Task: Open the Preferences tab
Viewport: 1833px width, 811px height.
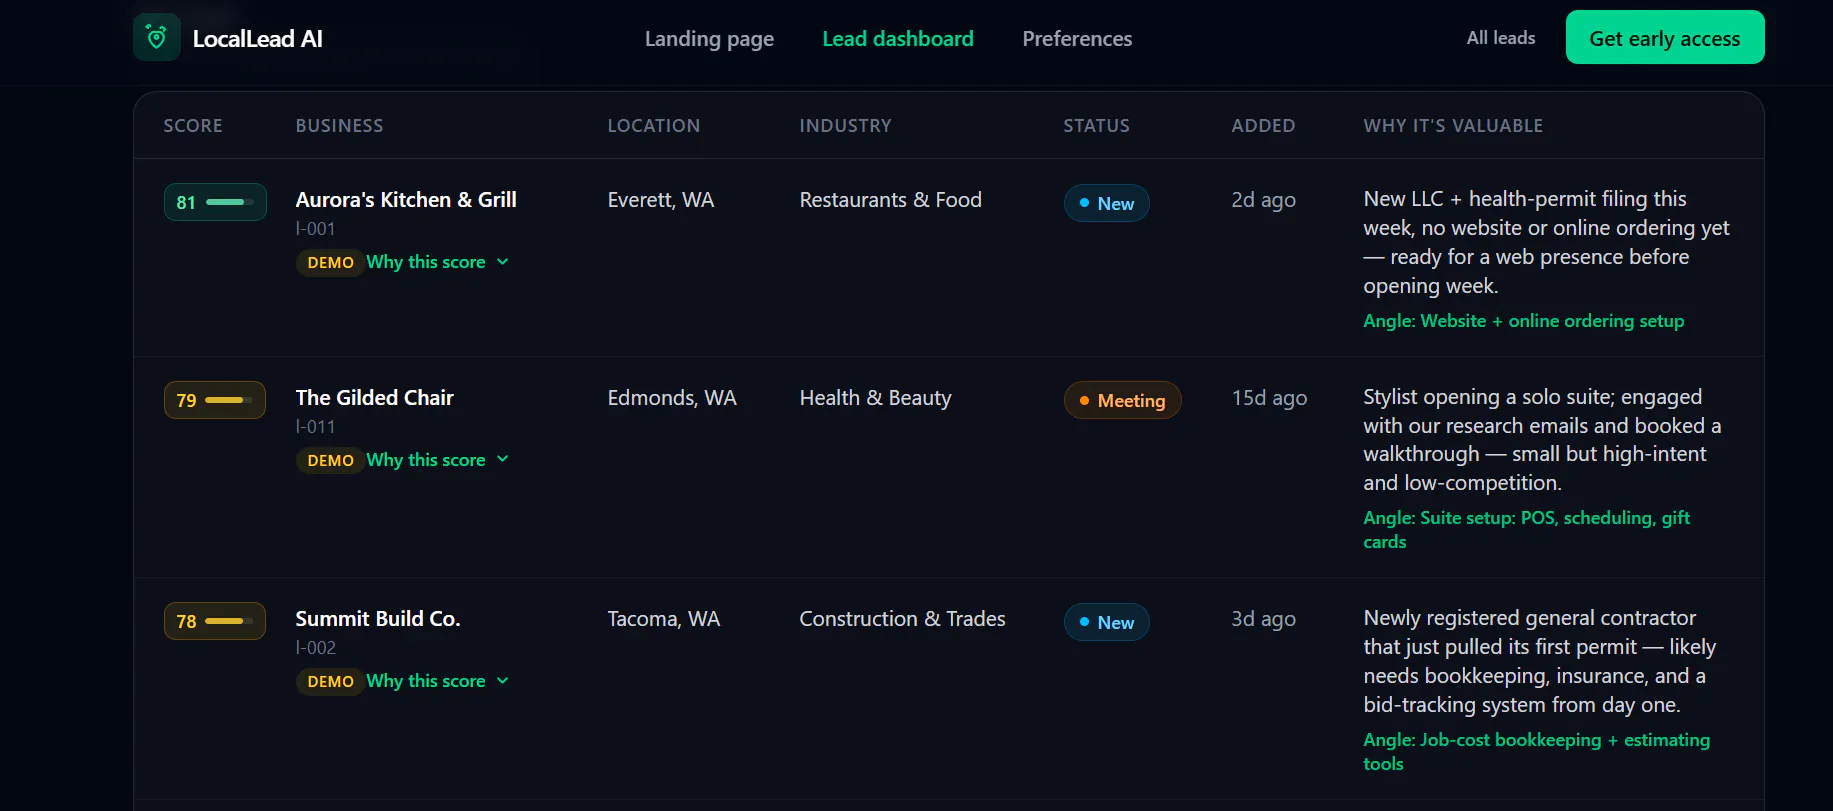Action: coord(1077,39)
